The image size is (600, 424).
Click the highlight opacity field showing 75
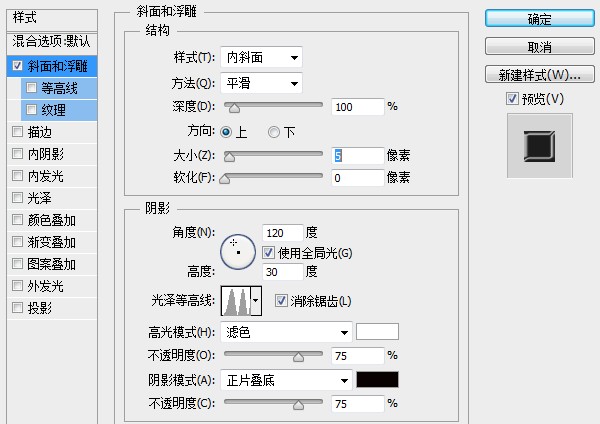pos(357,356)
